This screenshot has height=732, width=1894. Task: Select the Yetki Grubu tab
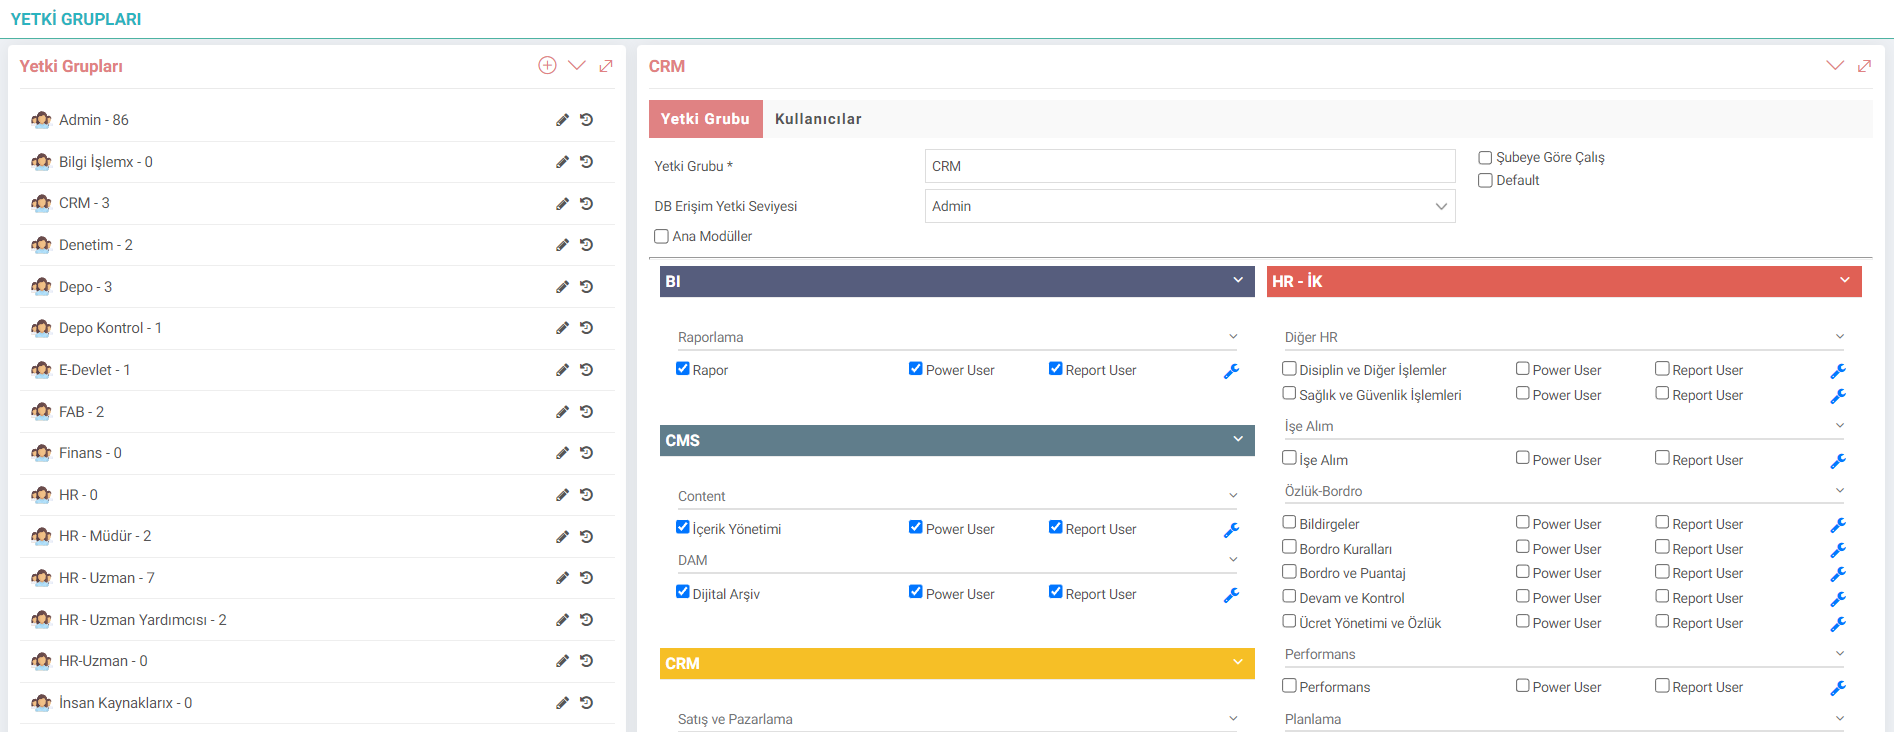[705, 119]
